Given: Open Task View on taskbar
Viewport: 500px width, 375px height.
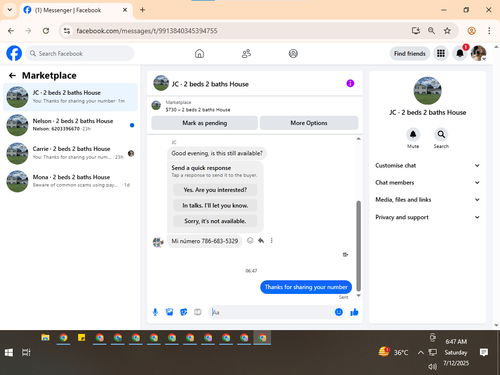Looking at the screenshot, I should tap(26, 352).
